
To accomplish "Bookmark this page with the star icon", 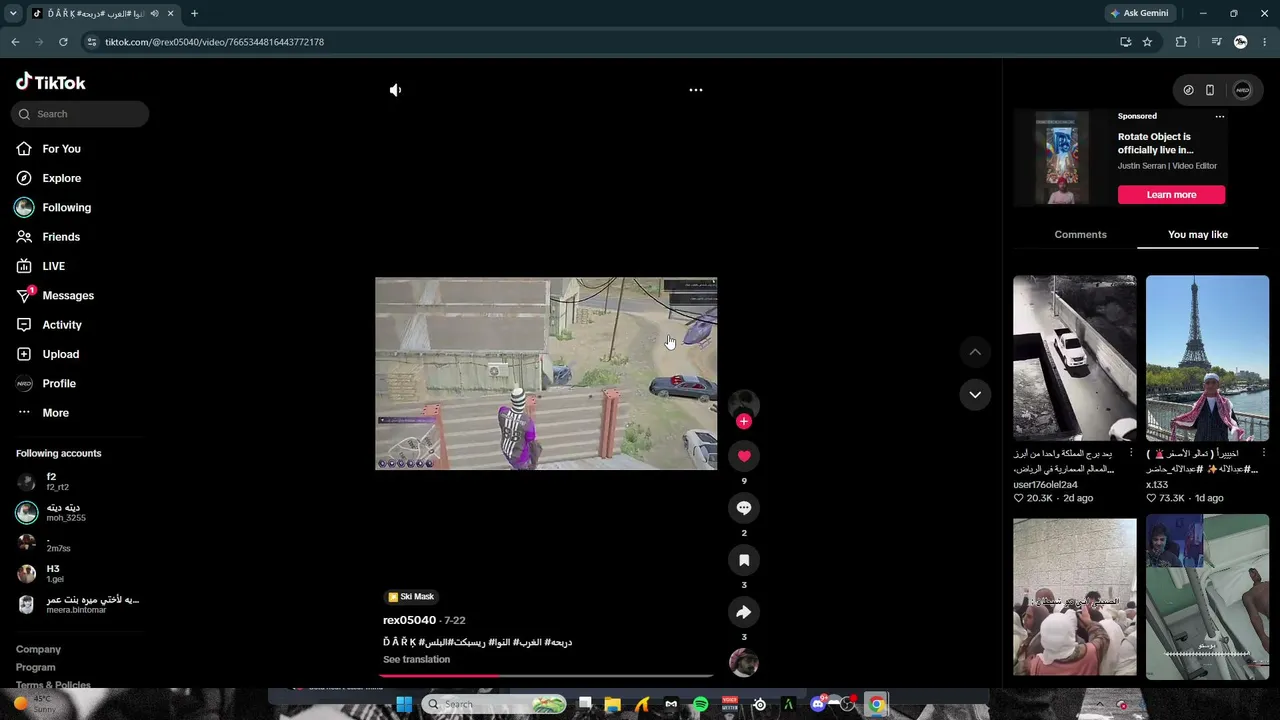I will tap(1147, 42).
